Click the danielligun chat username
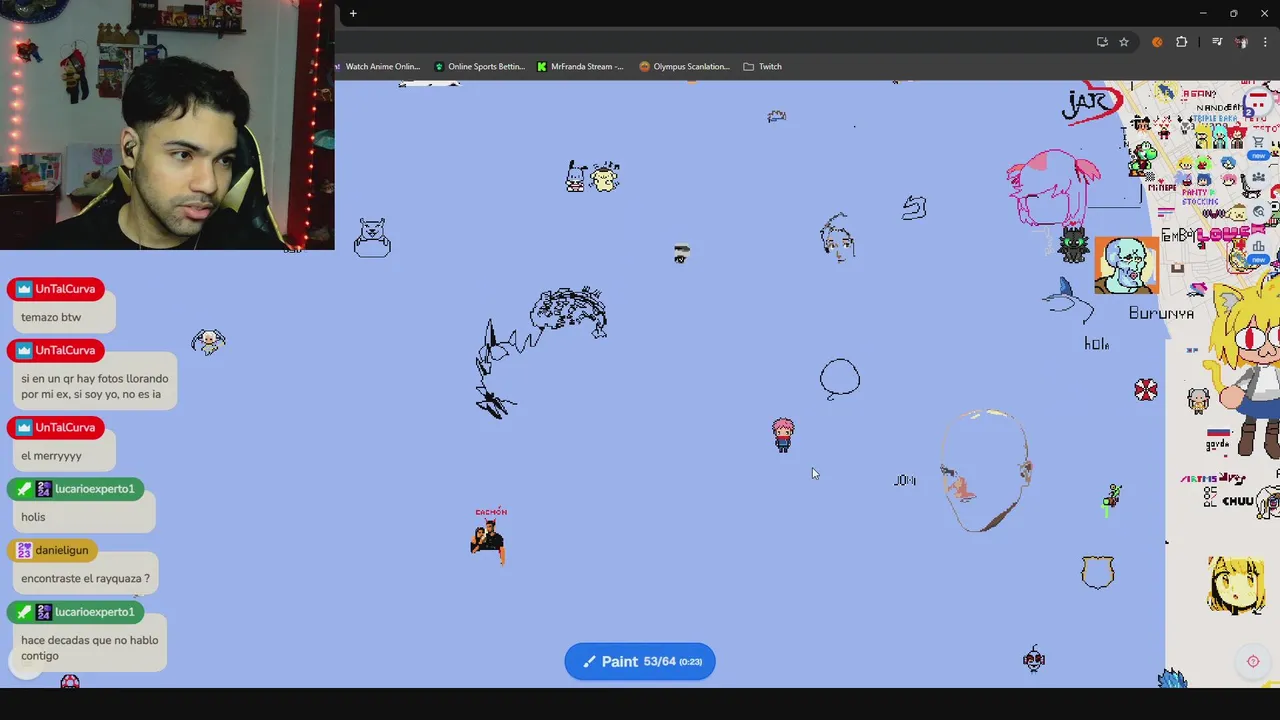Image resolution: width=1280 pixels, height=720 pixels. click(62, 550)
